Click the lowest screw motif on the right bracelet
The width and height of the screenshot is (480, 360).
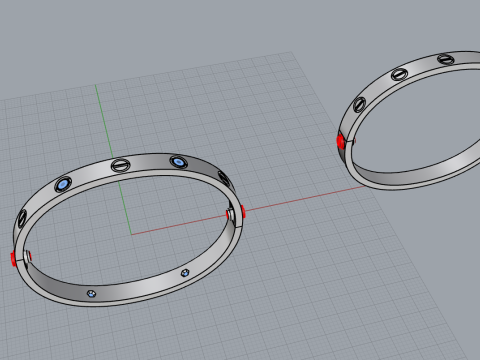click(359, 104)
